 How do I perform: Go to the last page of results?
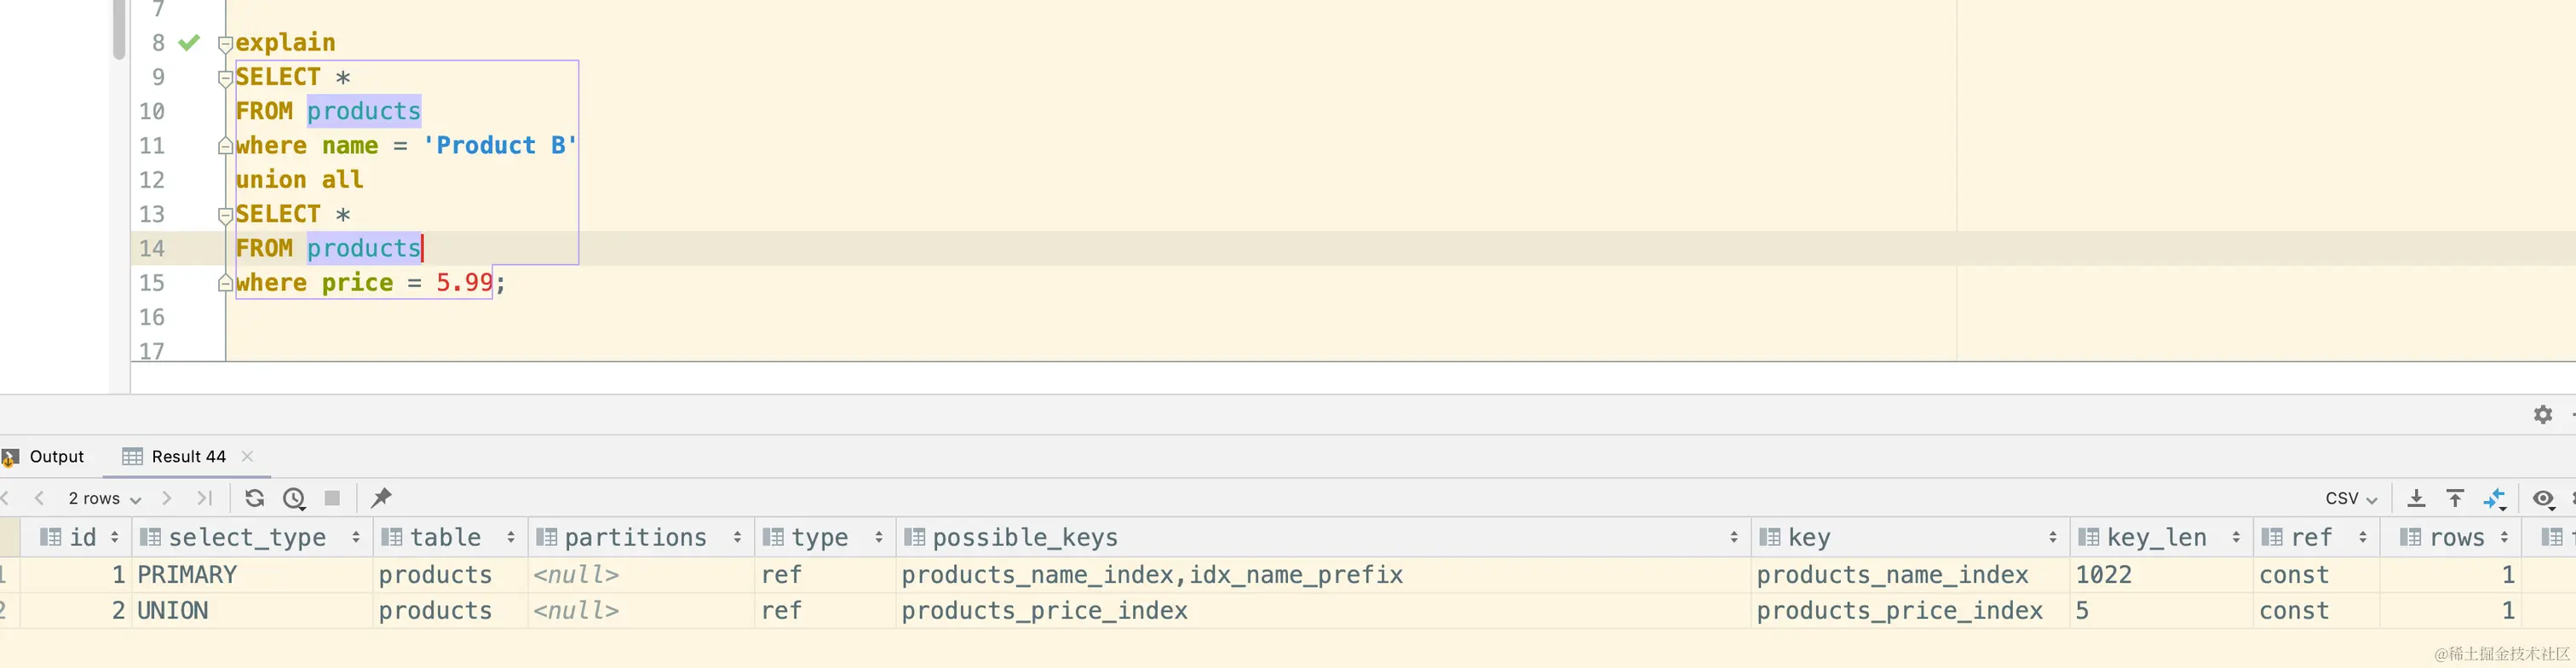pos(205,498)
